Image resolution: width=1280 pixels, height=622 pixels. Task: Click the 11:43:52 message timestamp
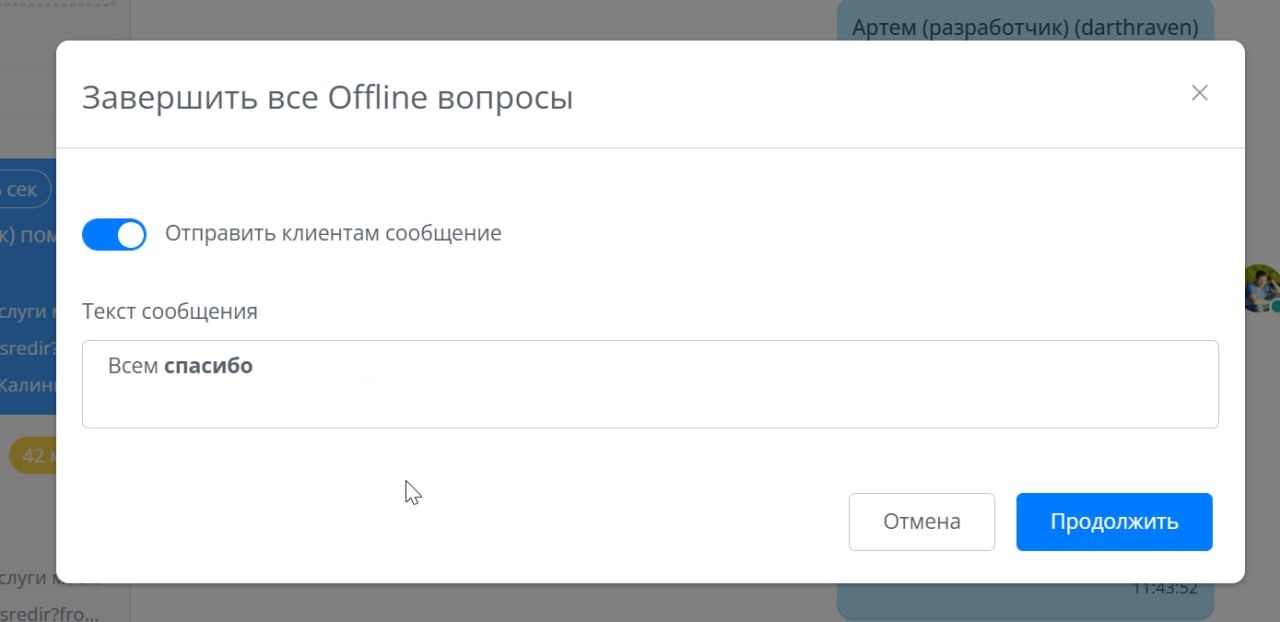[1164, 589]
